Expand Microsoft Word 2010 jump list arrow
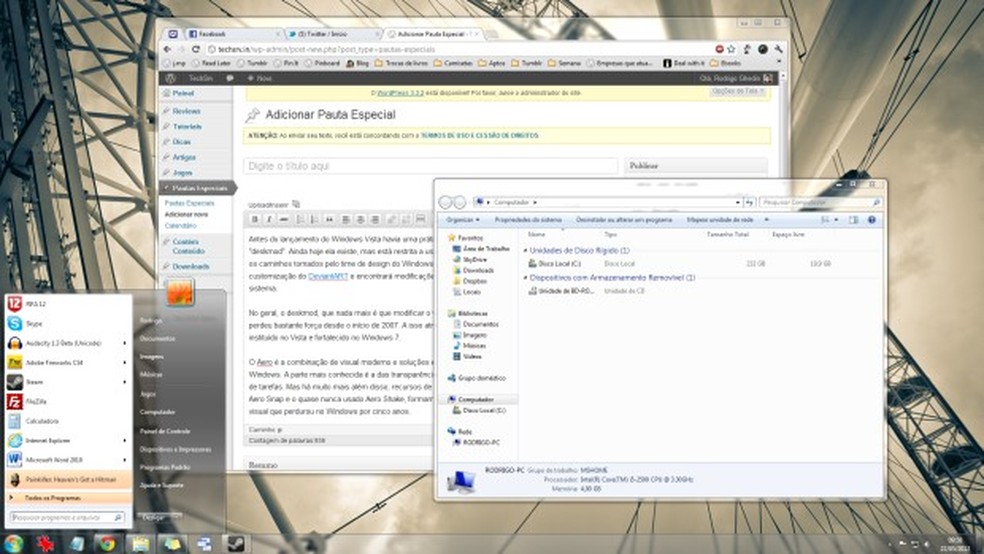Screen dimensions: 984x554 124,460
